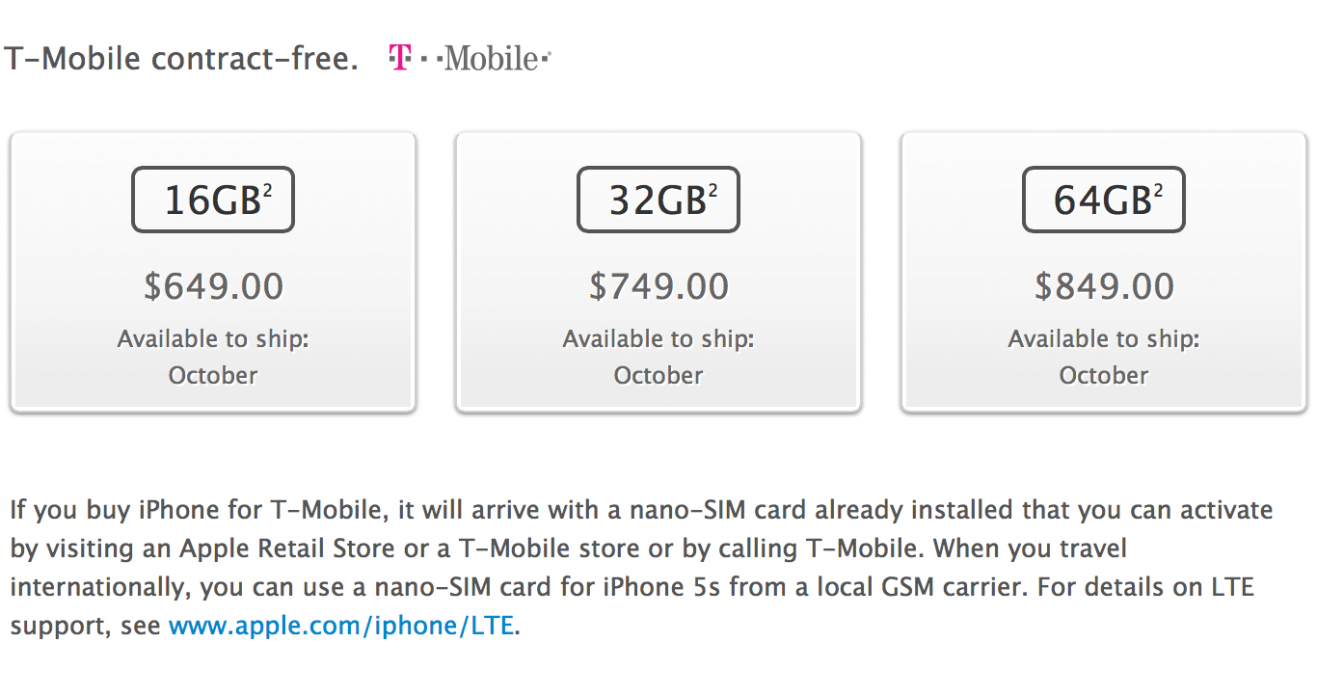Image resolution: width=1344 pixels, height=696 pixels.
Task: Click the paragraph line starting "If you buy iPhone"
Action: coord(640,510)
